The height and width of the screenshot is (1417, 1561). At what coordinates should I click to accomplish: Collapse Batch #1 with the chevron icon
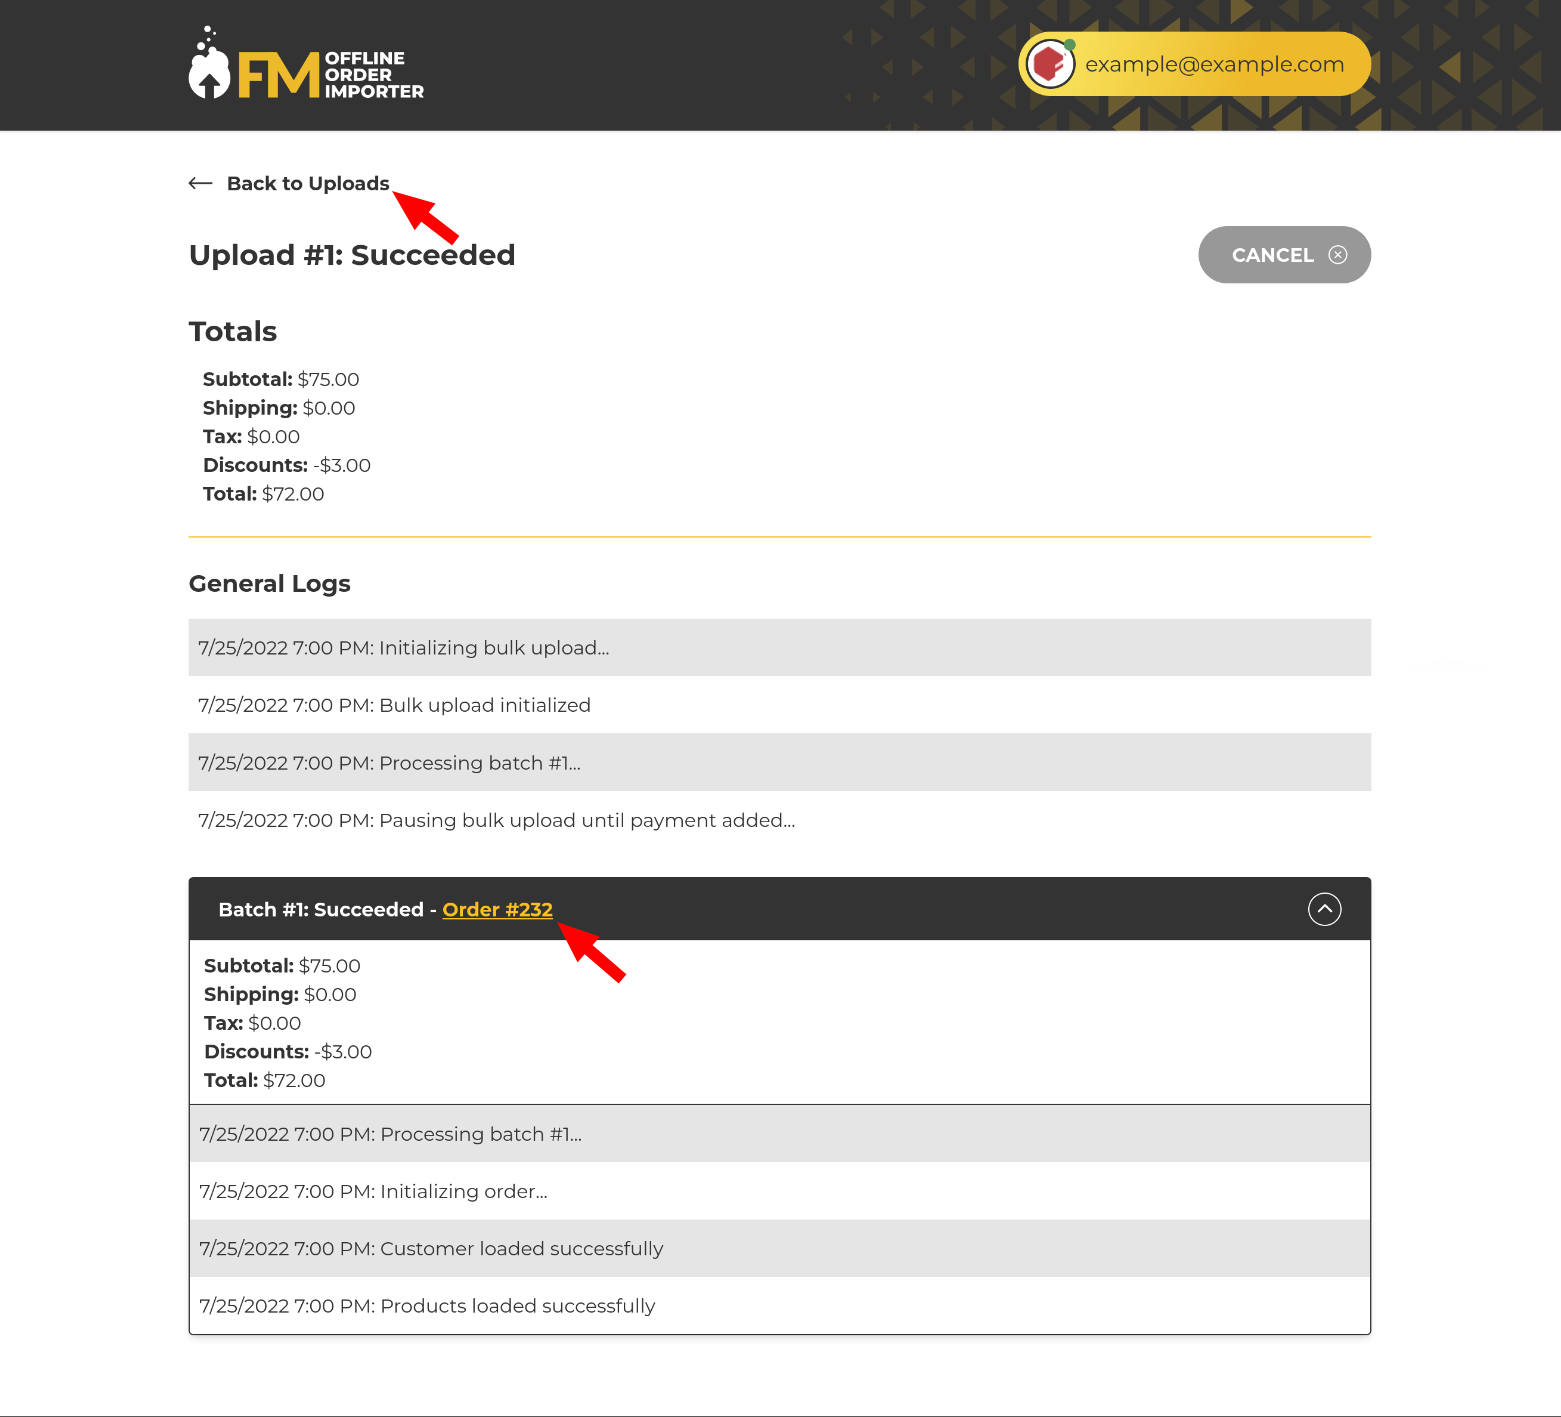coord(1324,909)
